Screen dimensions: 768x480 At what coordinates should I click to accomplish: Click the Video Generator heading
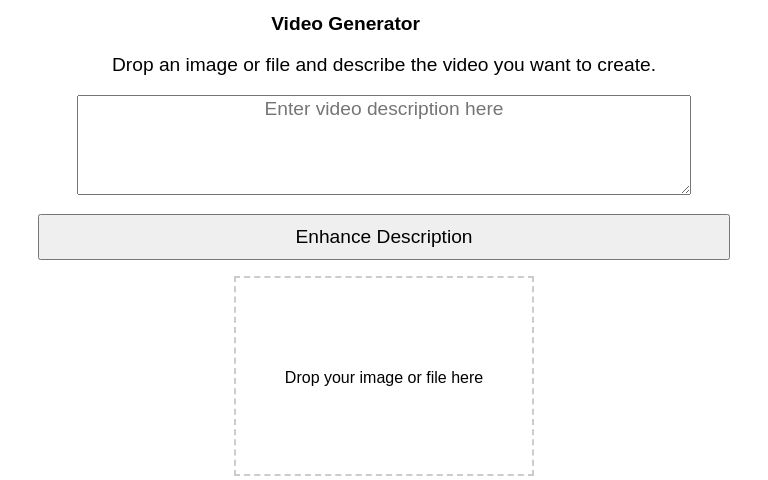click(345, 24)
